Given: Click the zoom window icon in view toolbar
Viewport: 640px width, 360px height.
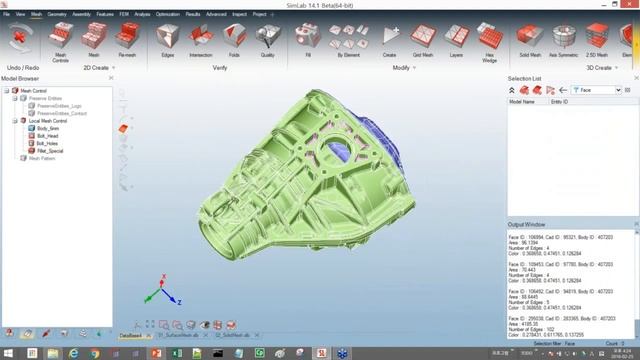Looking at the screenshot, I should pos(164,325).
